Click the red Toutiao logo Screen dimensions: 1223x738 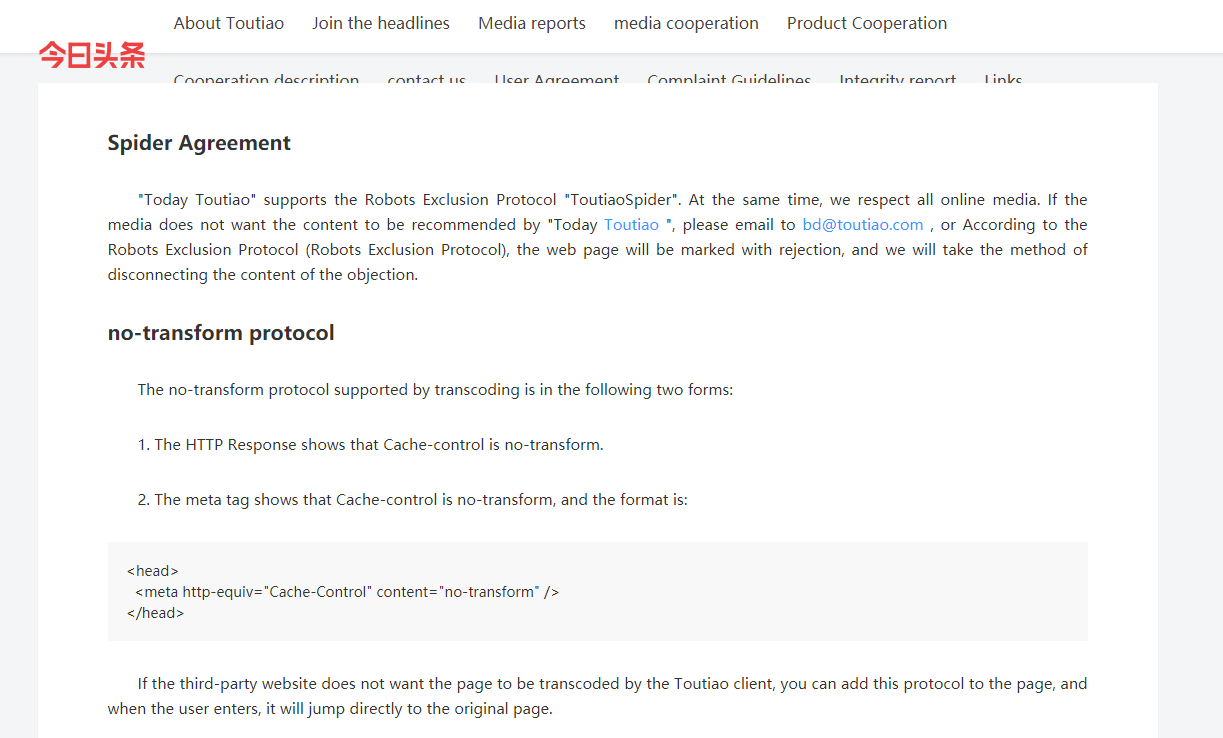tap(92, 55)
